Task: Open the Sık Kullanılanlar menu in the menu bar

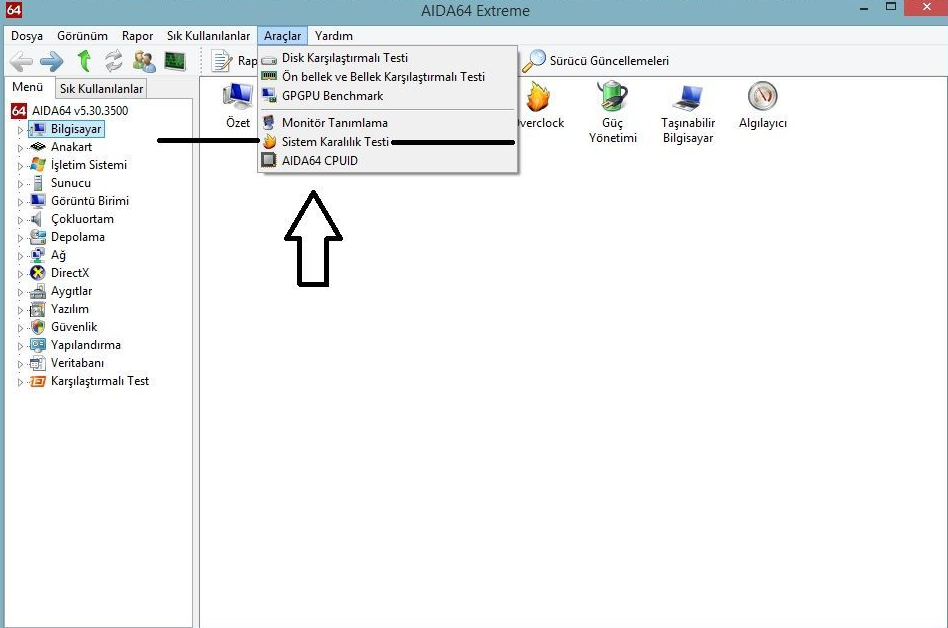Action: click(208, 36)
